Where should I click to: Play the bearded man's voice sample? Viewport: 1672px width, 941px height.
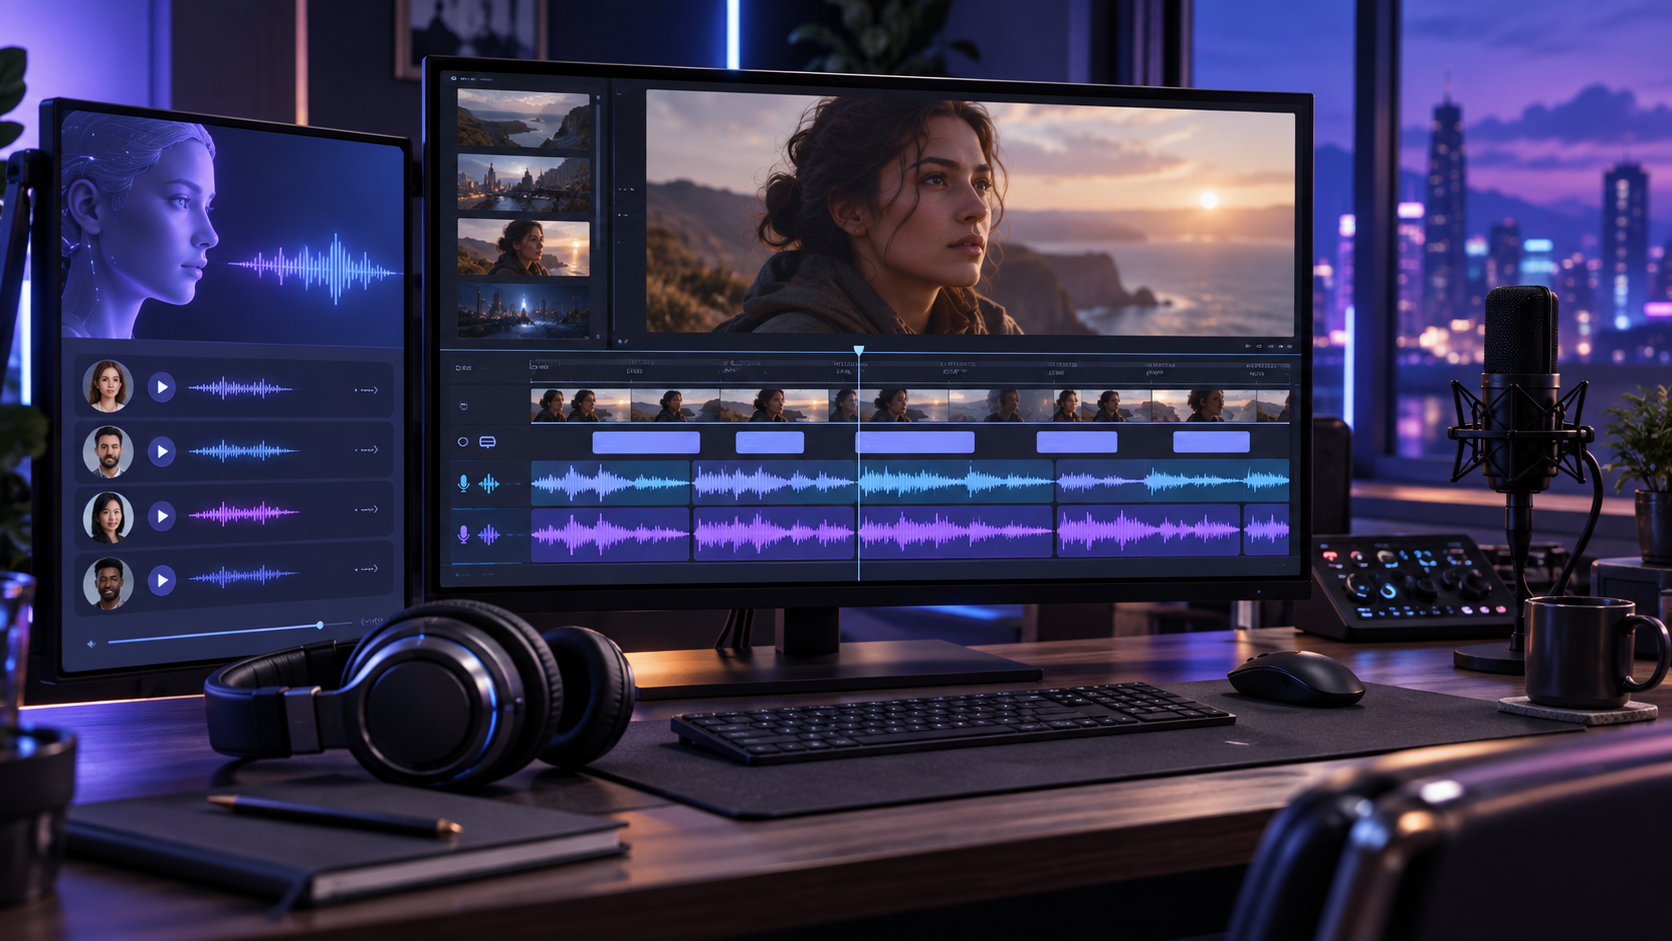click(x=162, y=452)
